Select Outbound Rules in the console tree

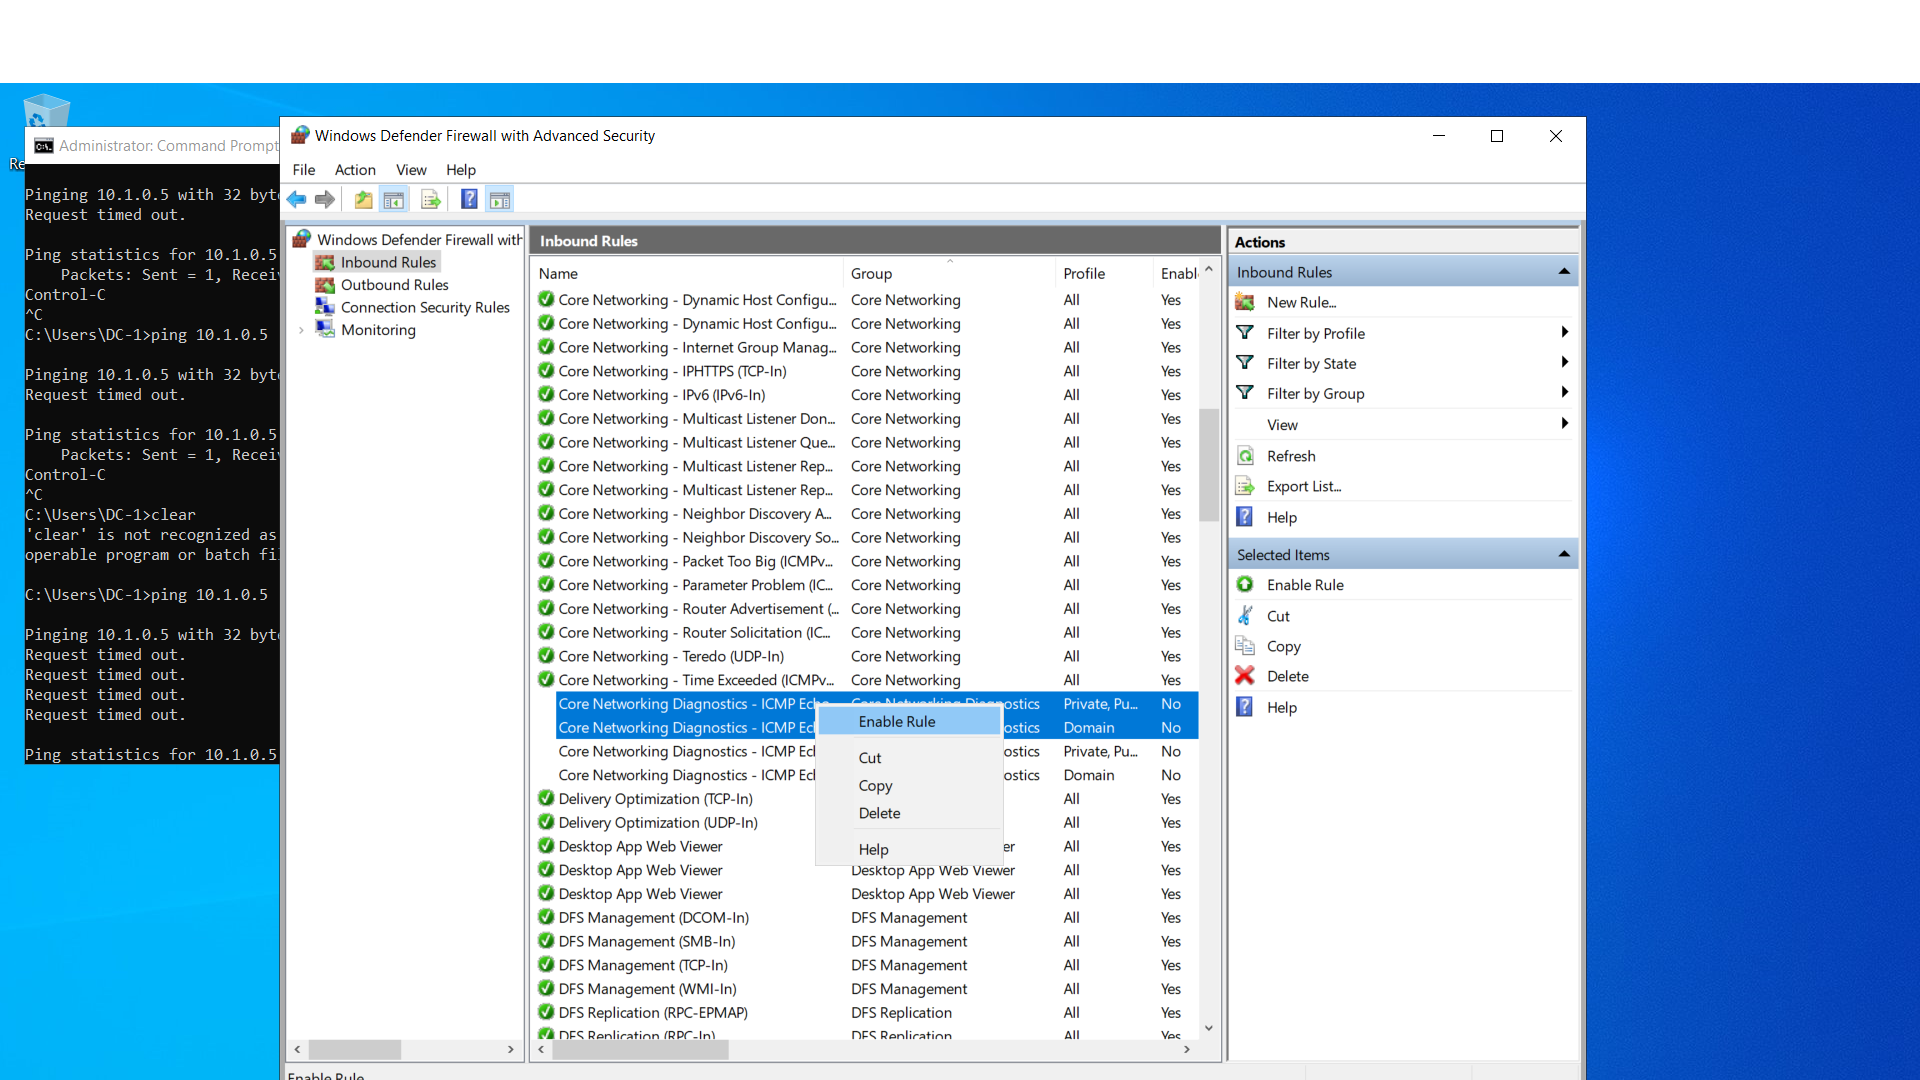(391, 284)
